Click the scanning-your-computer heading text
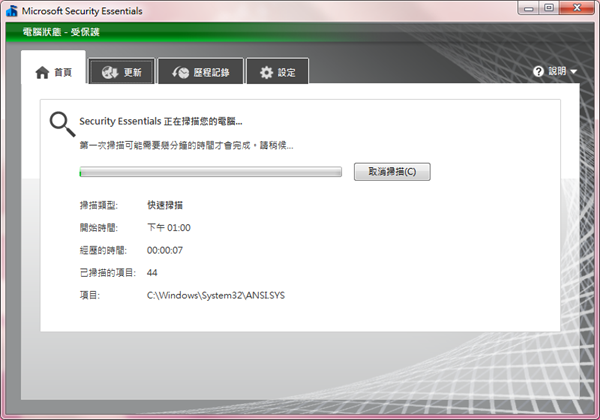This screenshot has height=420, width=600. coord(161,121)
